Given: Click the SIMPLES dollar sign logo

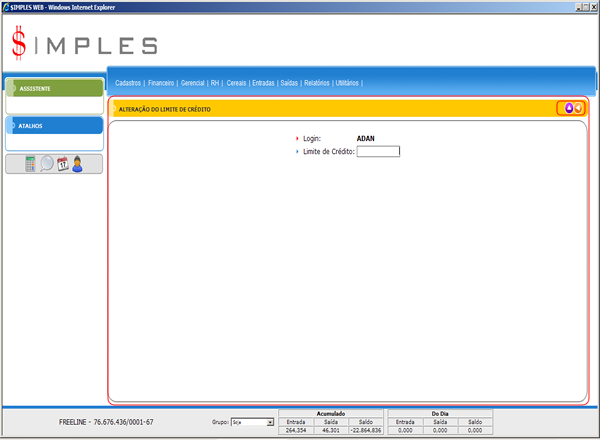Looking at the screenshot, I should pos(20,43).
